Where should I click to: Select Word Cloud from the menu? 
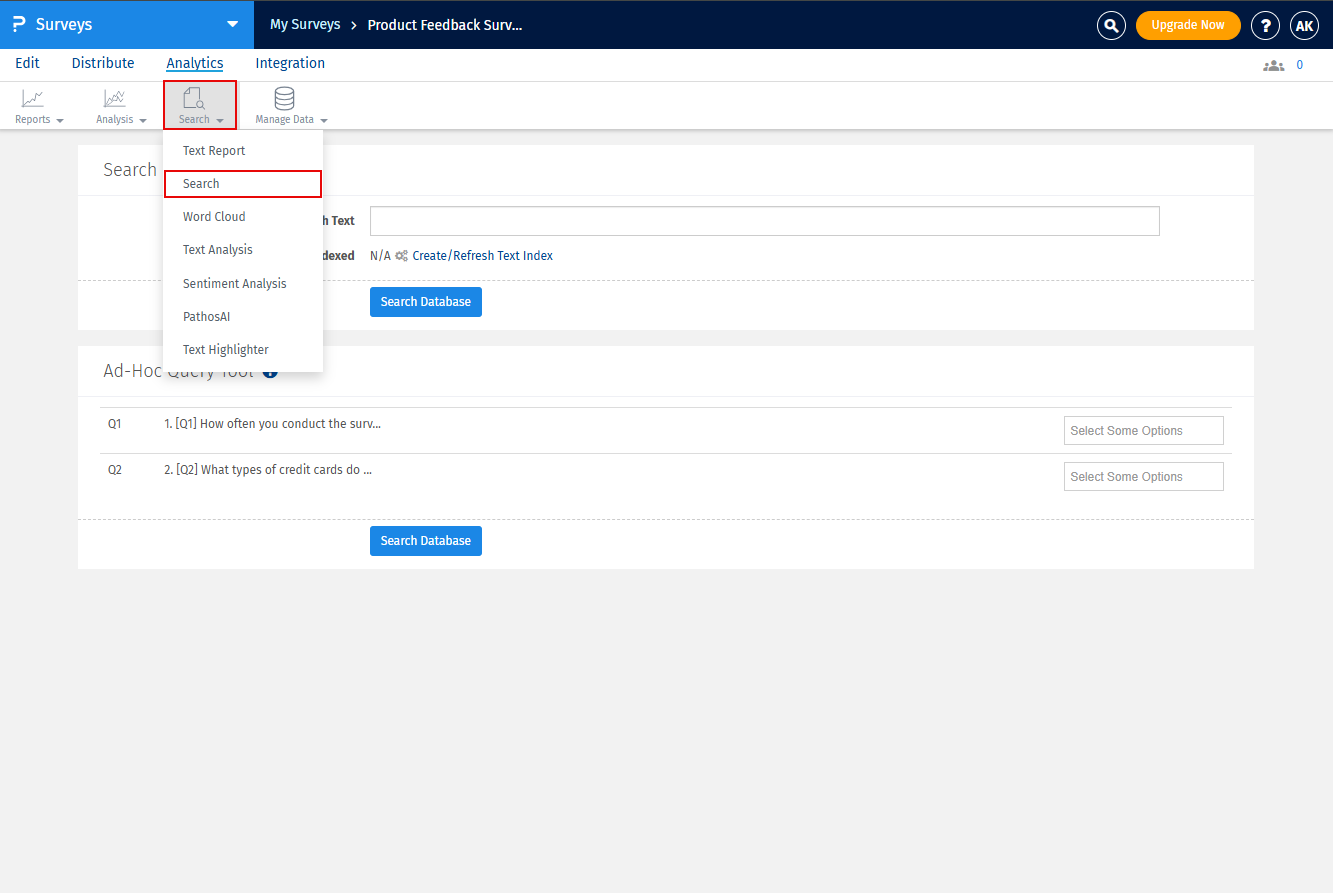214,217
